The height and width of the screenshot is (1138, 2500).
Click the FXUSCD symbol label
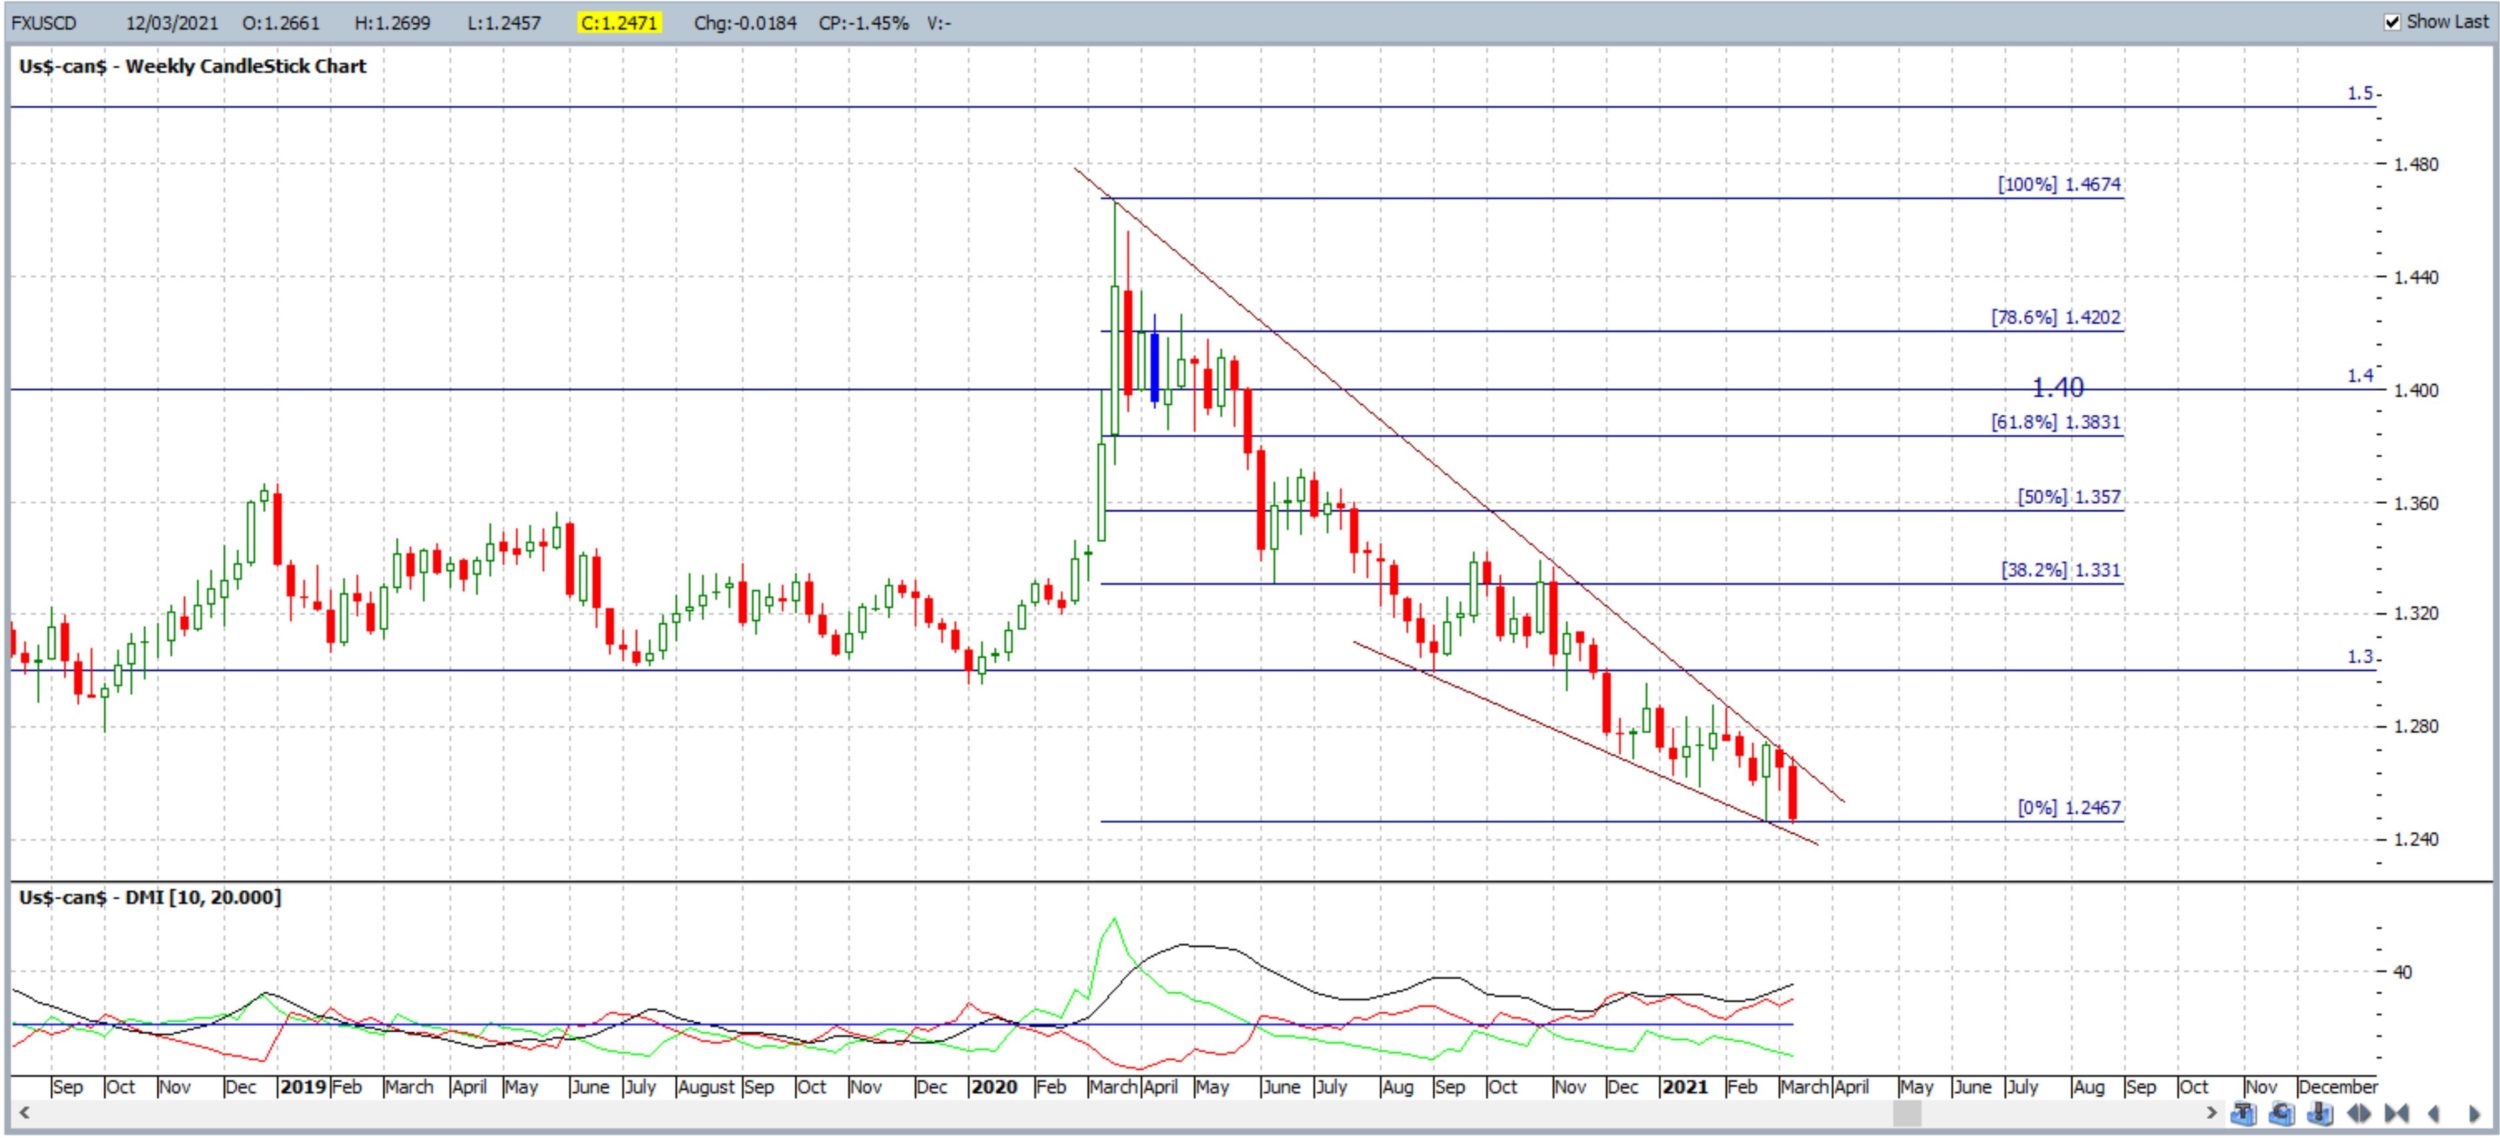(44, 23)
